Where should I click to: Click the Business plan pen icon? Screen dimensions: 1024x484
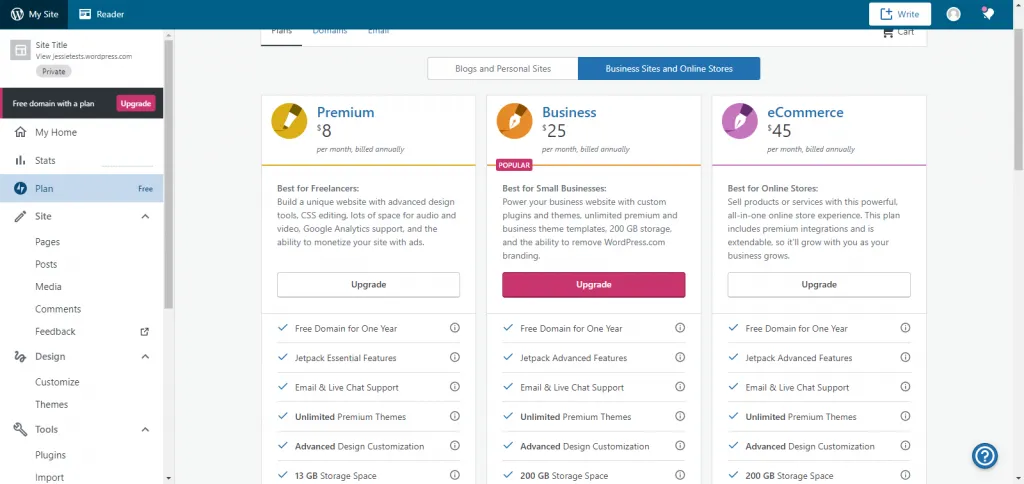point(515,121)
